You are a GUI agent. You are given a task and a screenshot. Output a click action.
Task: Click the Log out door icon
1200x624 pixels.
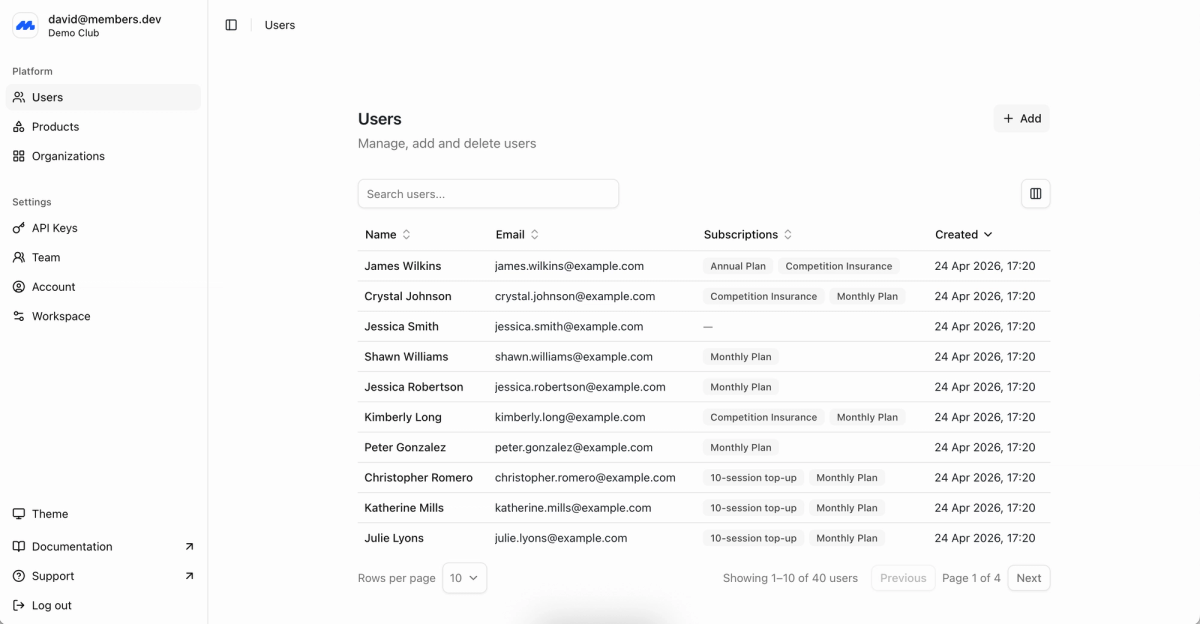tap(19, 605)
